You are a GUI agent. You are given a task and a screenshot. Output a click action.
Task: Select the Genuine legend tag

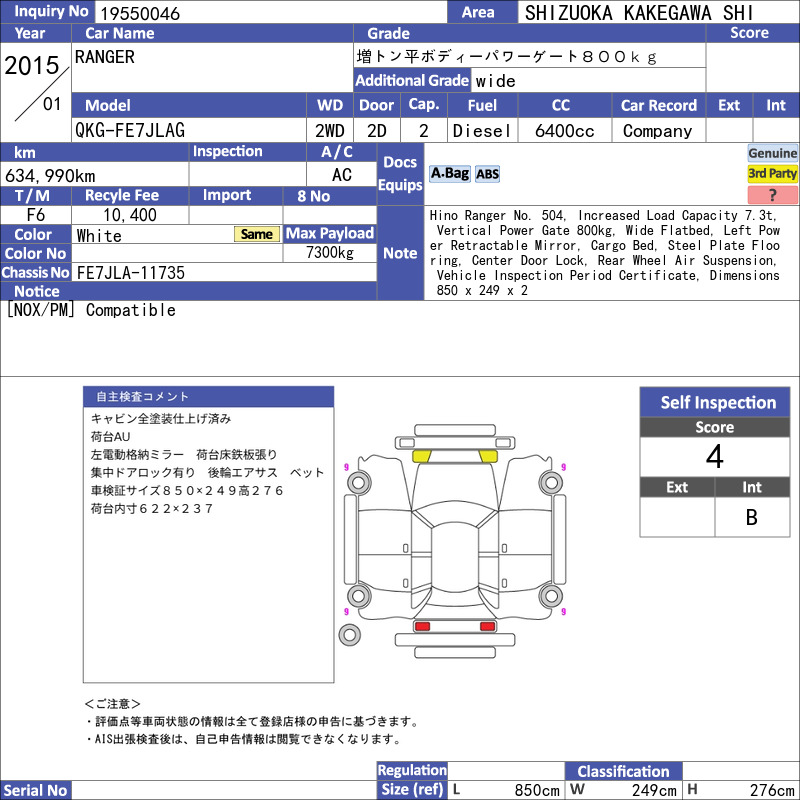pyautogui.click(x=772, y=153)
